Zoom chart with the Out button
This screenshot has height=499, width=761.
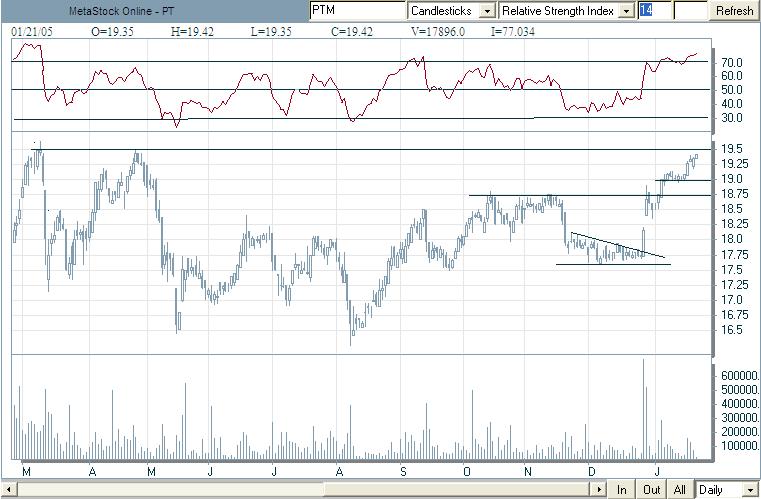(x=651, y=489)
